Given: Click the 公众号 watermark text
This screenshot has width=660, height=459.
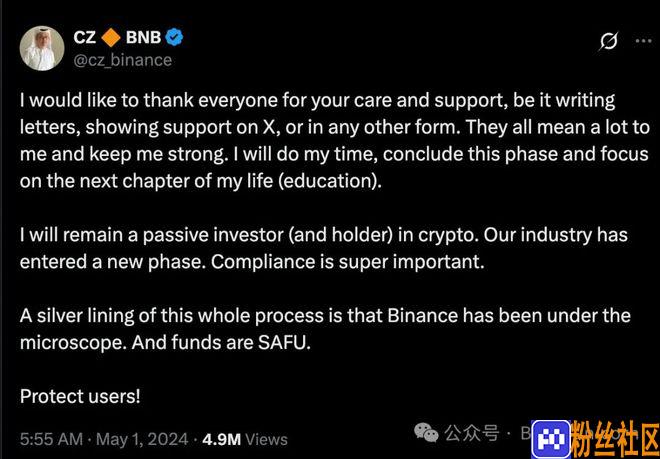Looking at the screenshot, I should tap(471, 432).
